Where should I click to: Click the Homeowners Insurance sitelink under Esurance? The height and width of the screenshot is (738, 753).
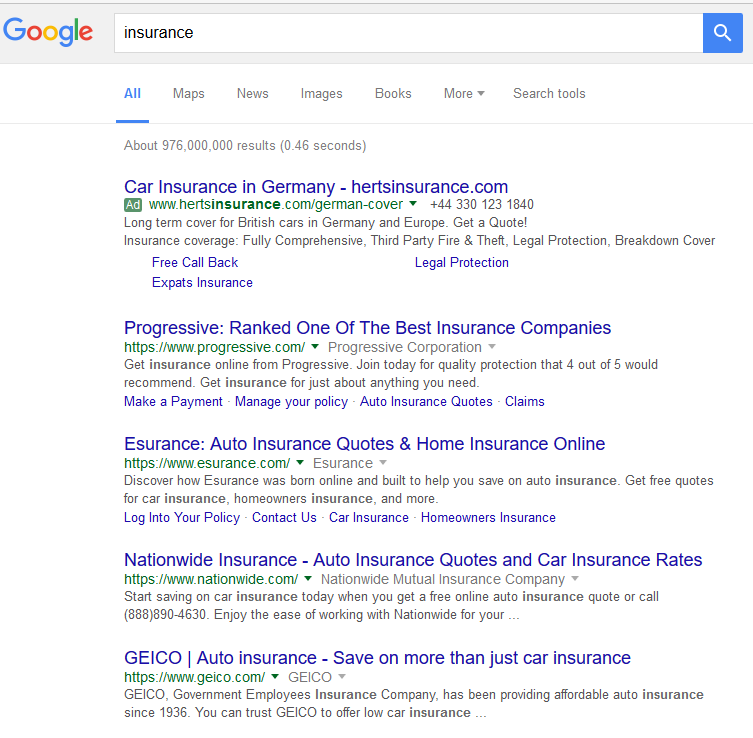click(488, 517)
